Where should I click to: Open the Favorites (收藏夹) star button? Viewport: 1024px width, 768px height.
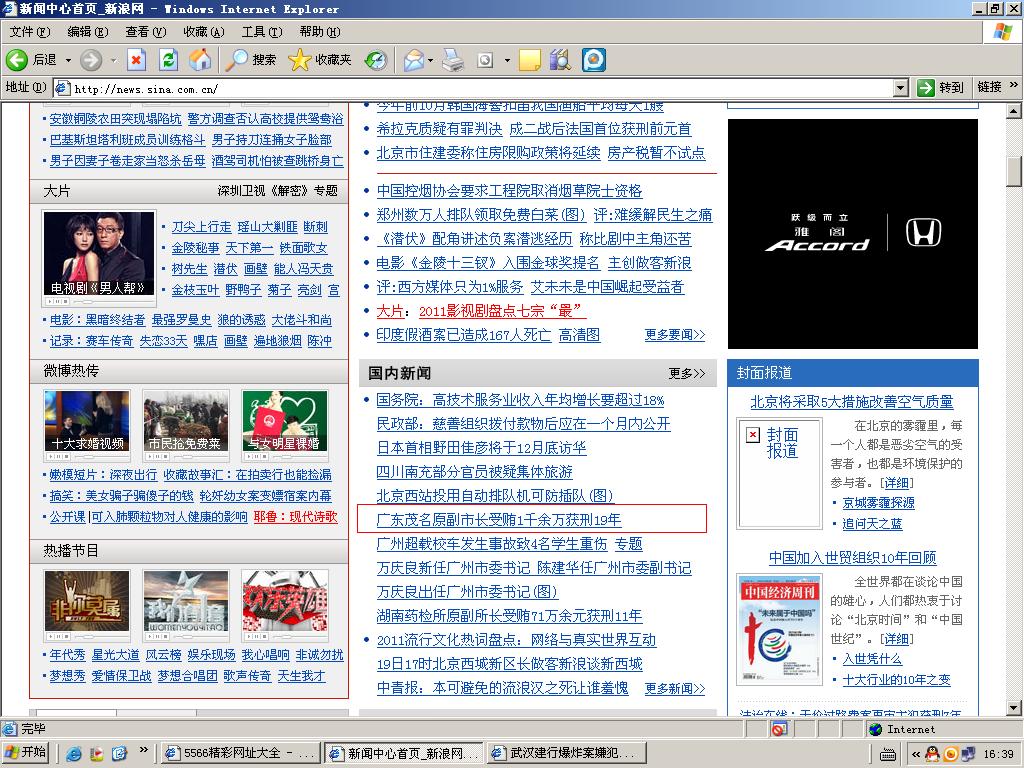click(320, 60)
